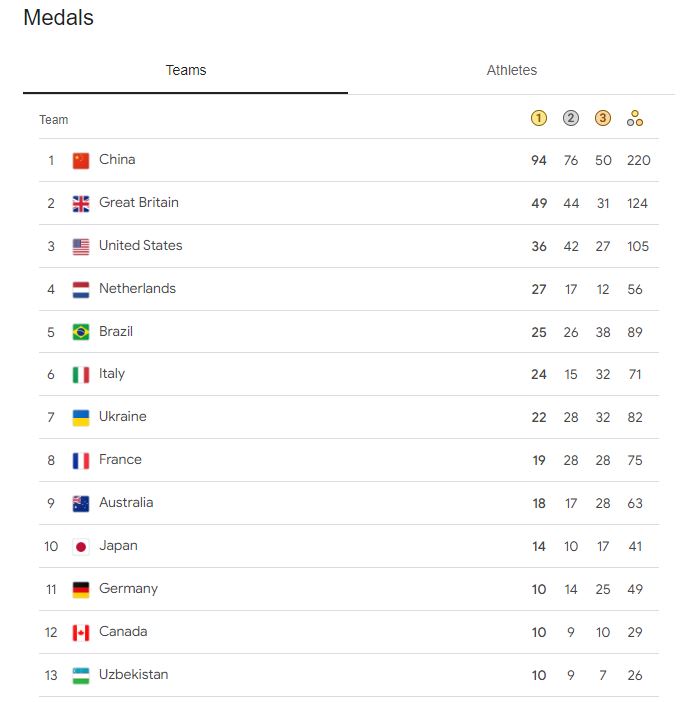690x702 pixels.
Task: Click the Germany team name
Action: click(129, 589)
